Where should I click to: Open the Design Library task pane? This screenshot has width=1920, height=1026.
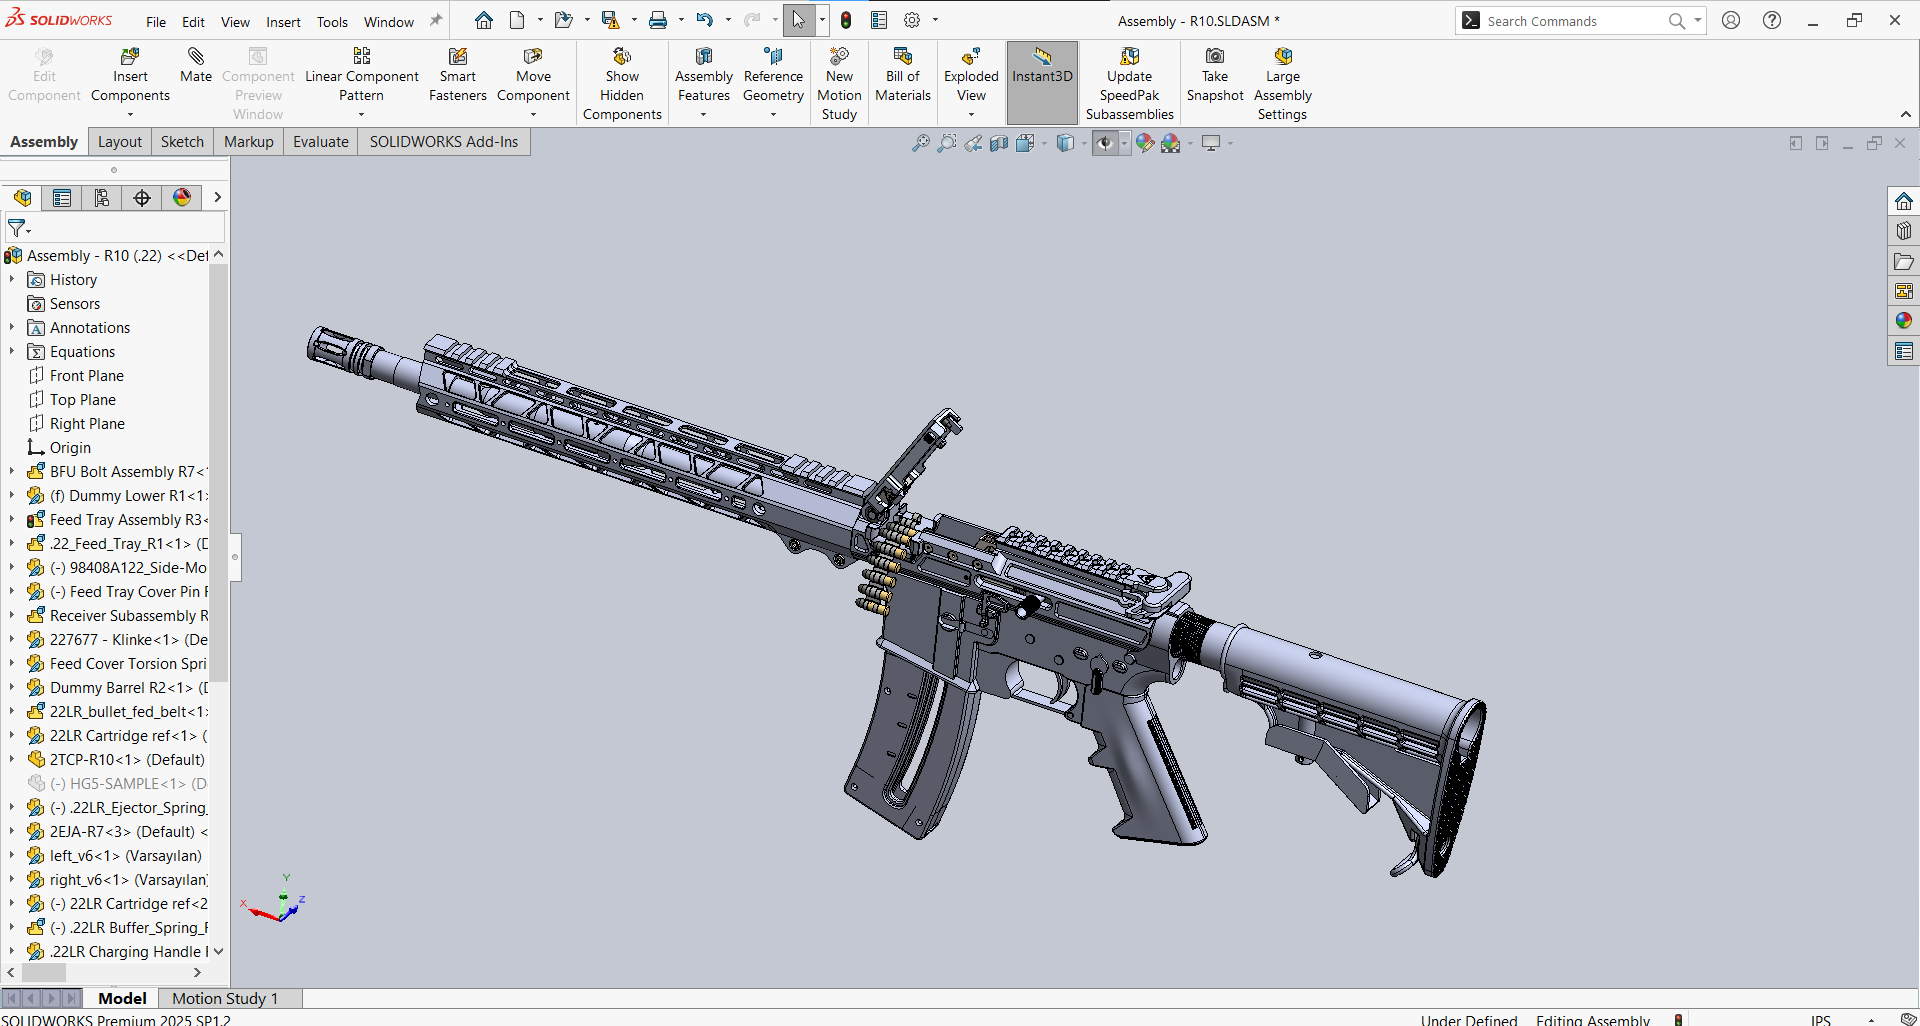coord(1904,231)
